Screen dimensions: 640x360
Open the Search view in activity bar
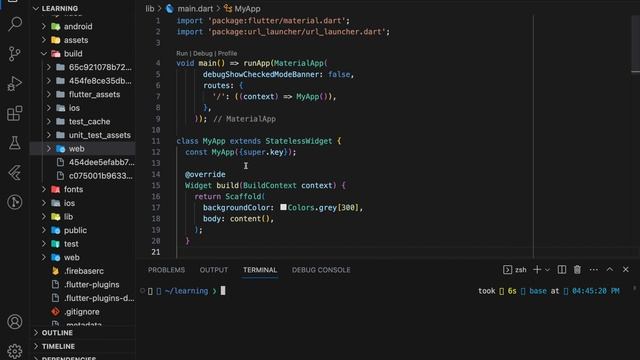15,24
